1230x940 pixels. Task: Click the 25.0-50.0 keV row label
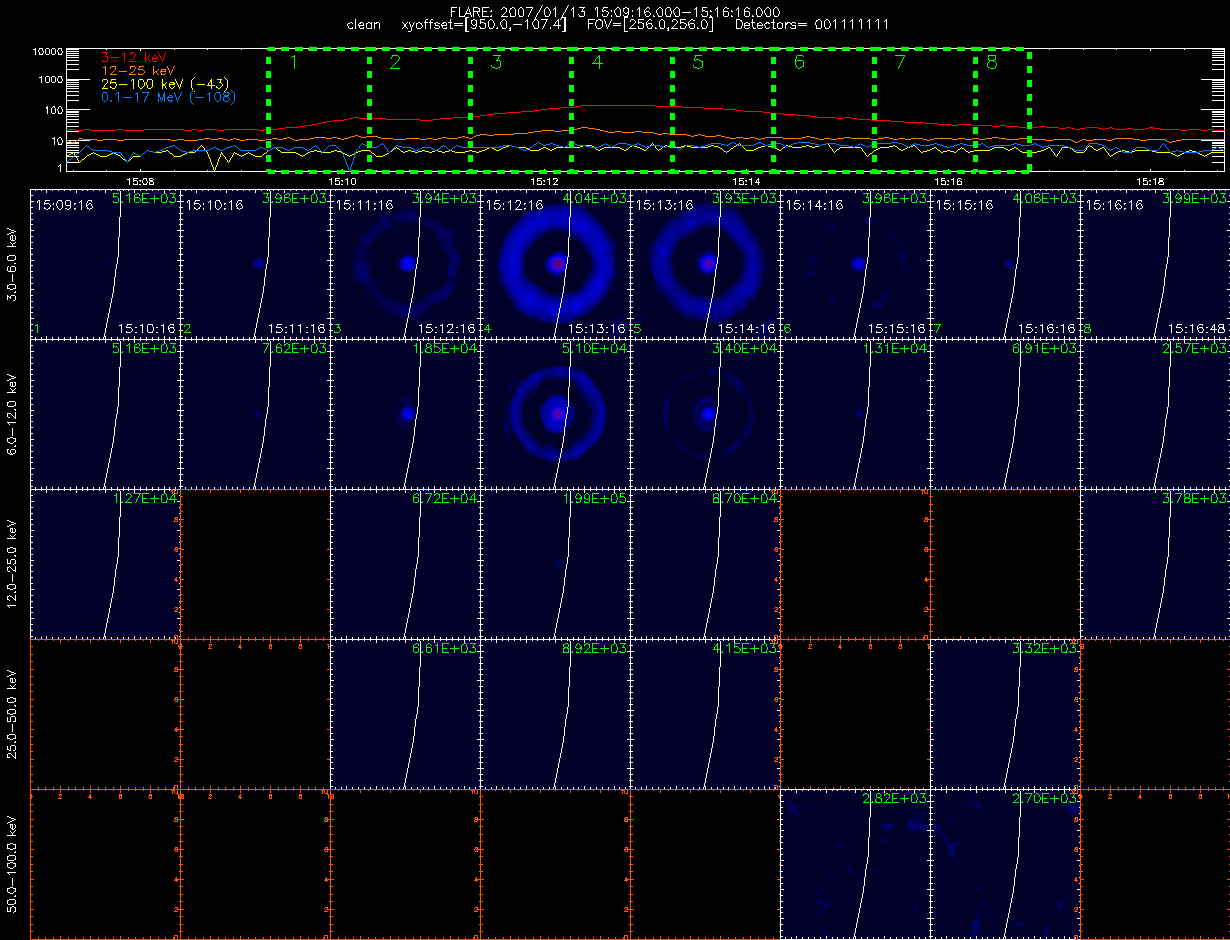[x=12, y=713]
